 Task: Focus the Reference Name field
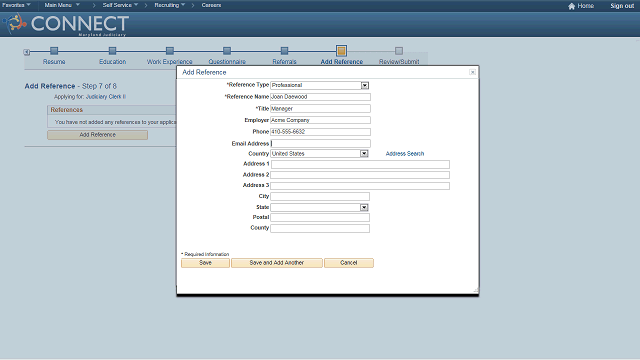pyautogui.click(x=320, y=97)
